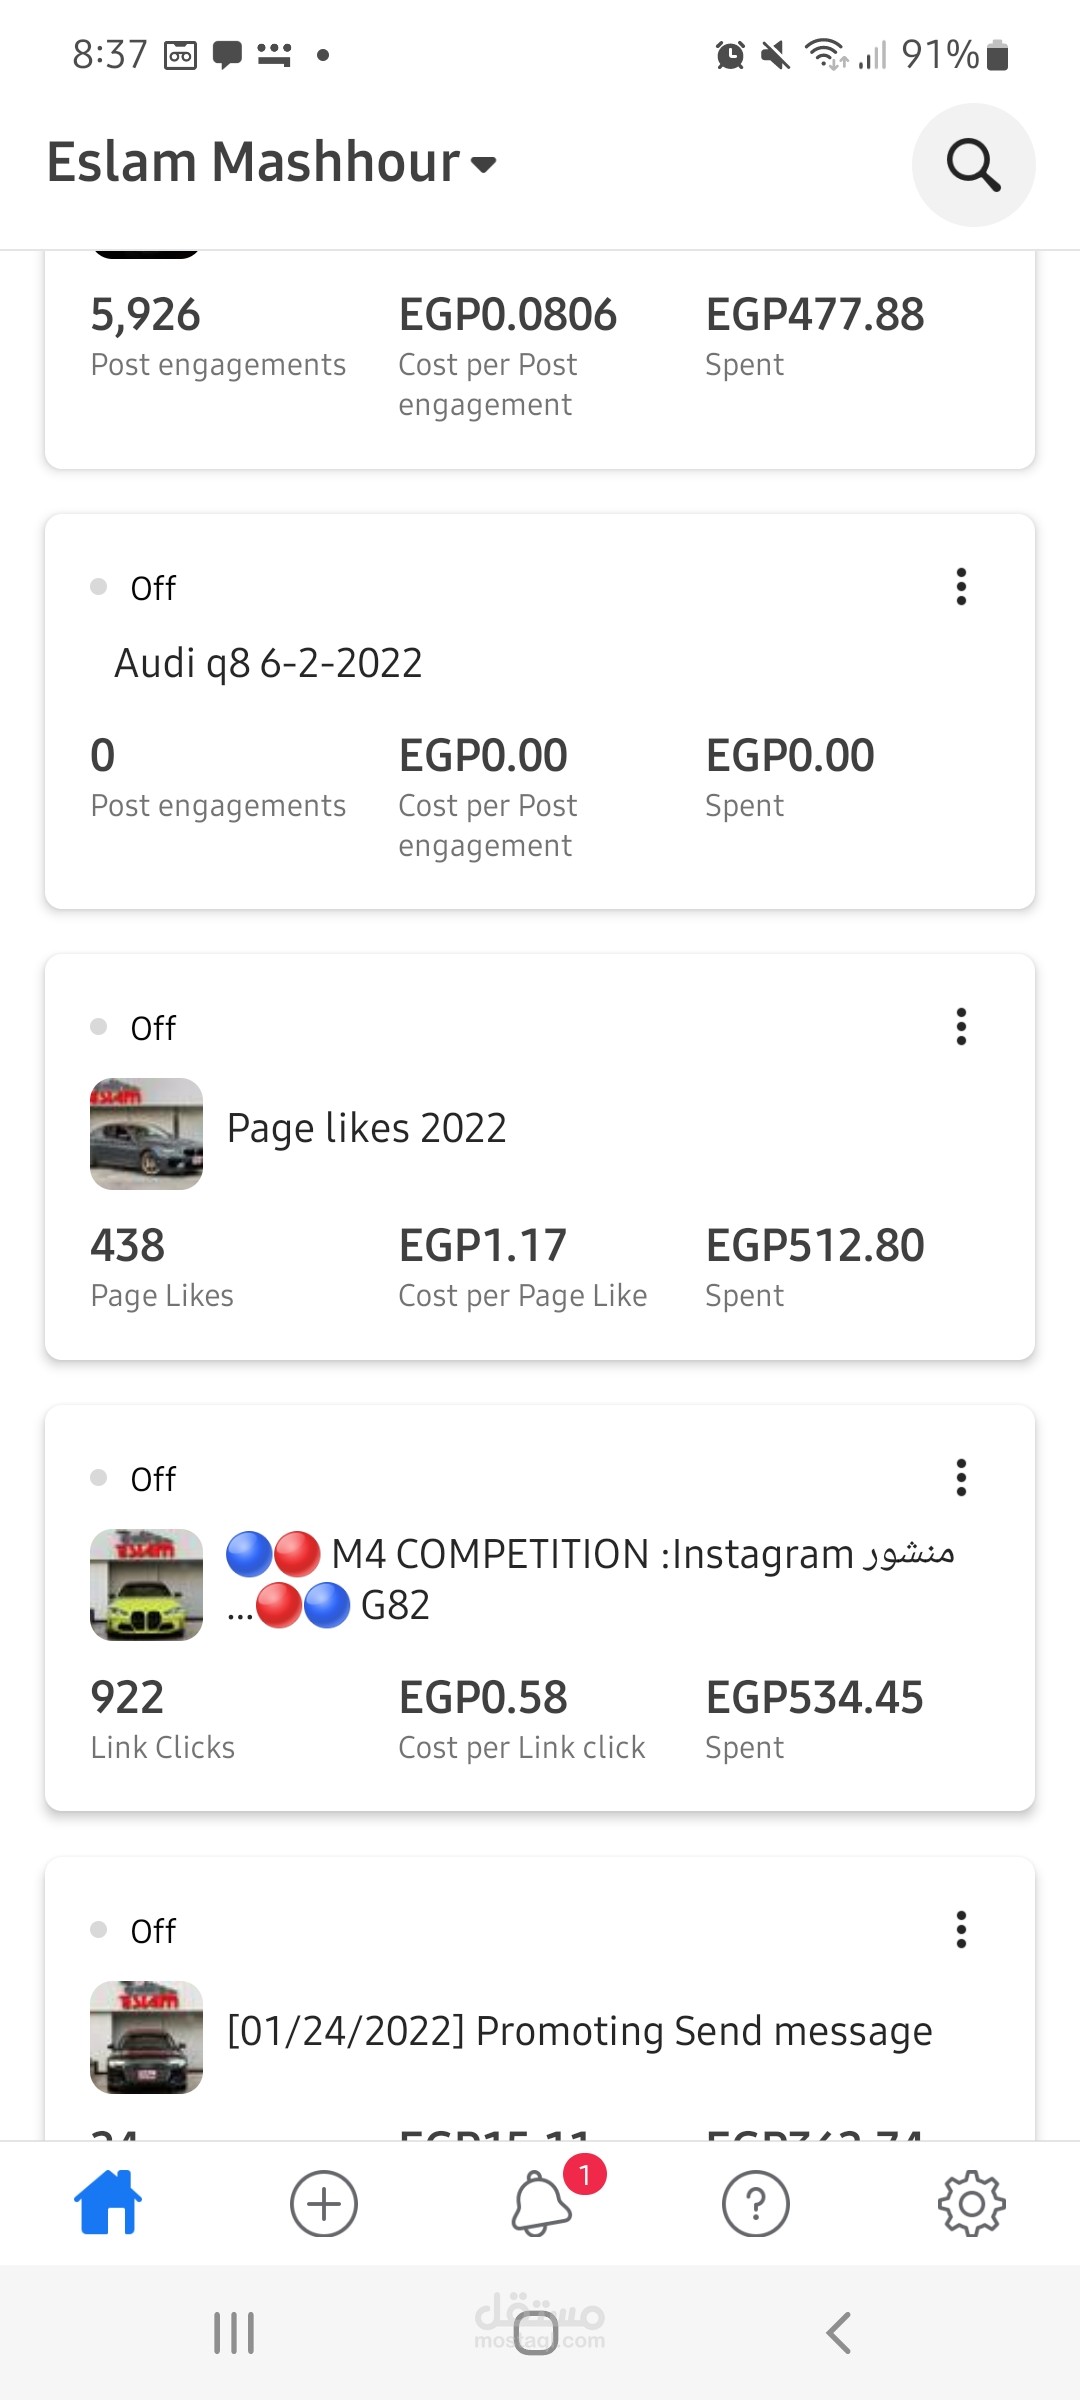The width and height of the screenshot is (1080, 2400).
Task: Toggle Off status of M4 Competition ad
Action: pyautogui.click(x=134, y=1479)
